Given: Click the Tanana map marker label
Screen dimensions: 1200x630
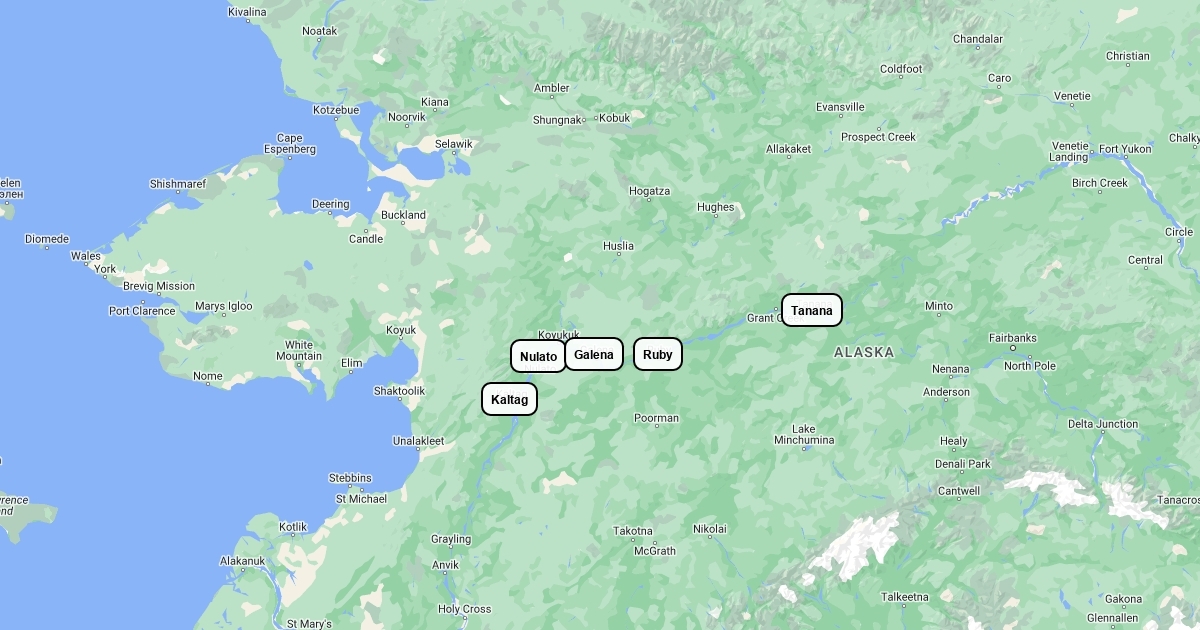Looking at the screenshot, I should coord(812,310).
